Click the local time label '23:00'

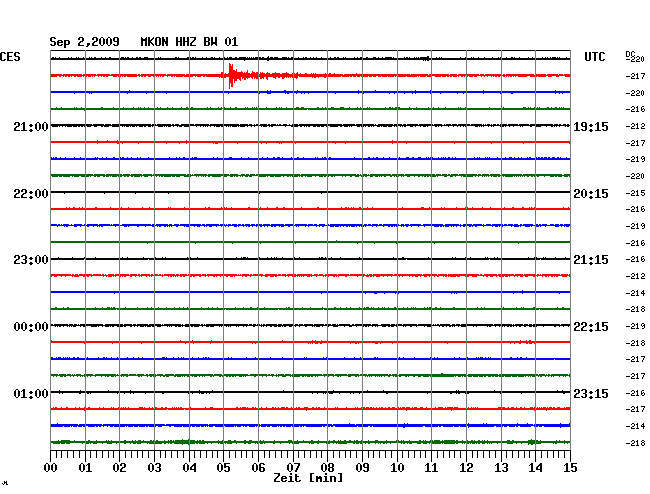(31, 260)
